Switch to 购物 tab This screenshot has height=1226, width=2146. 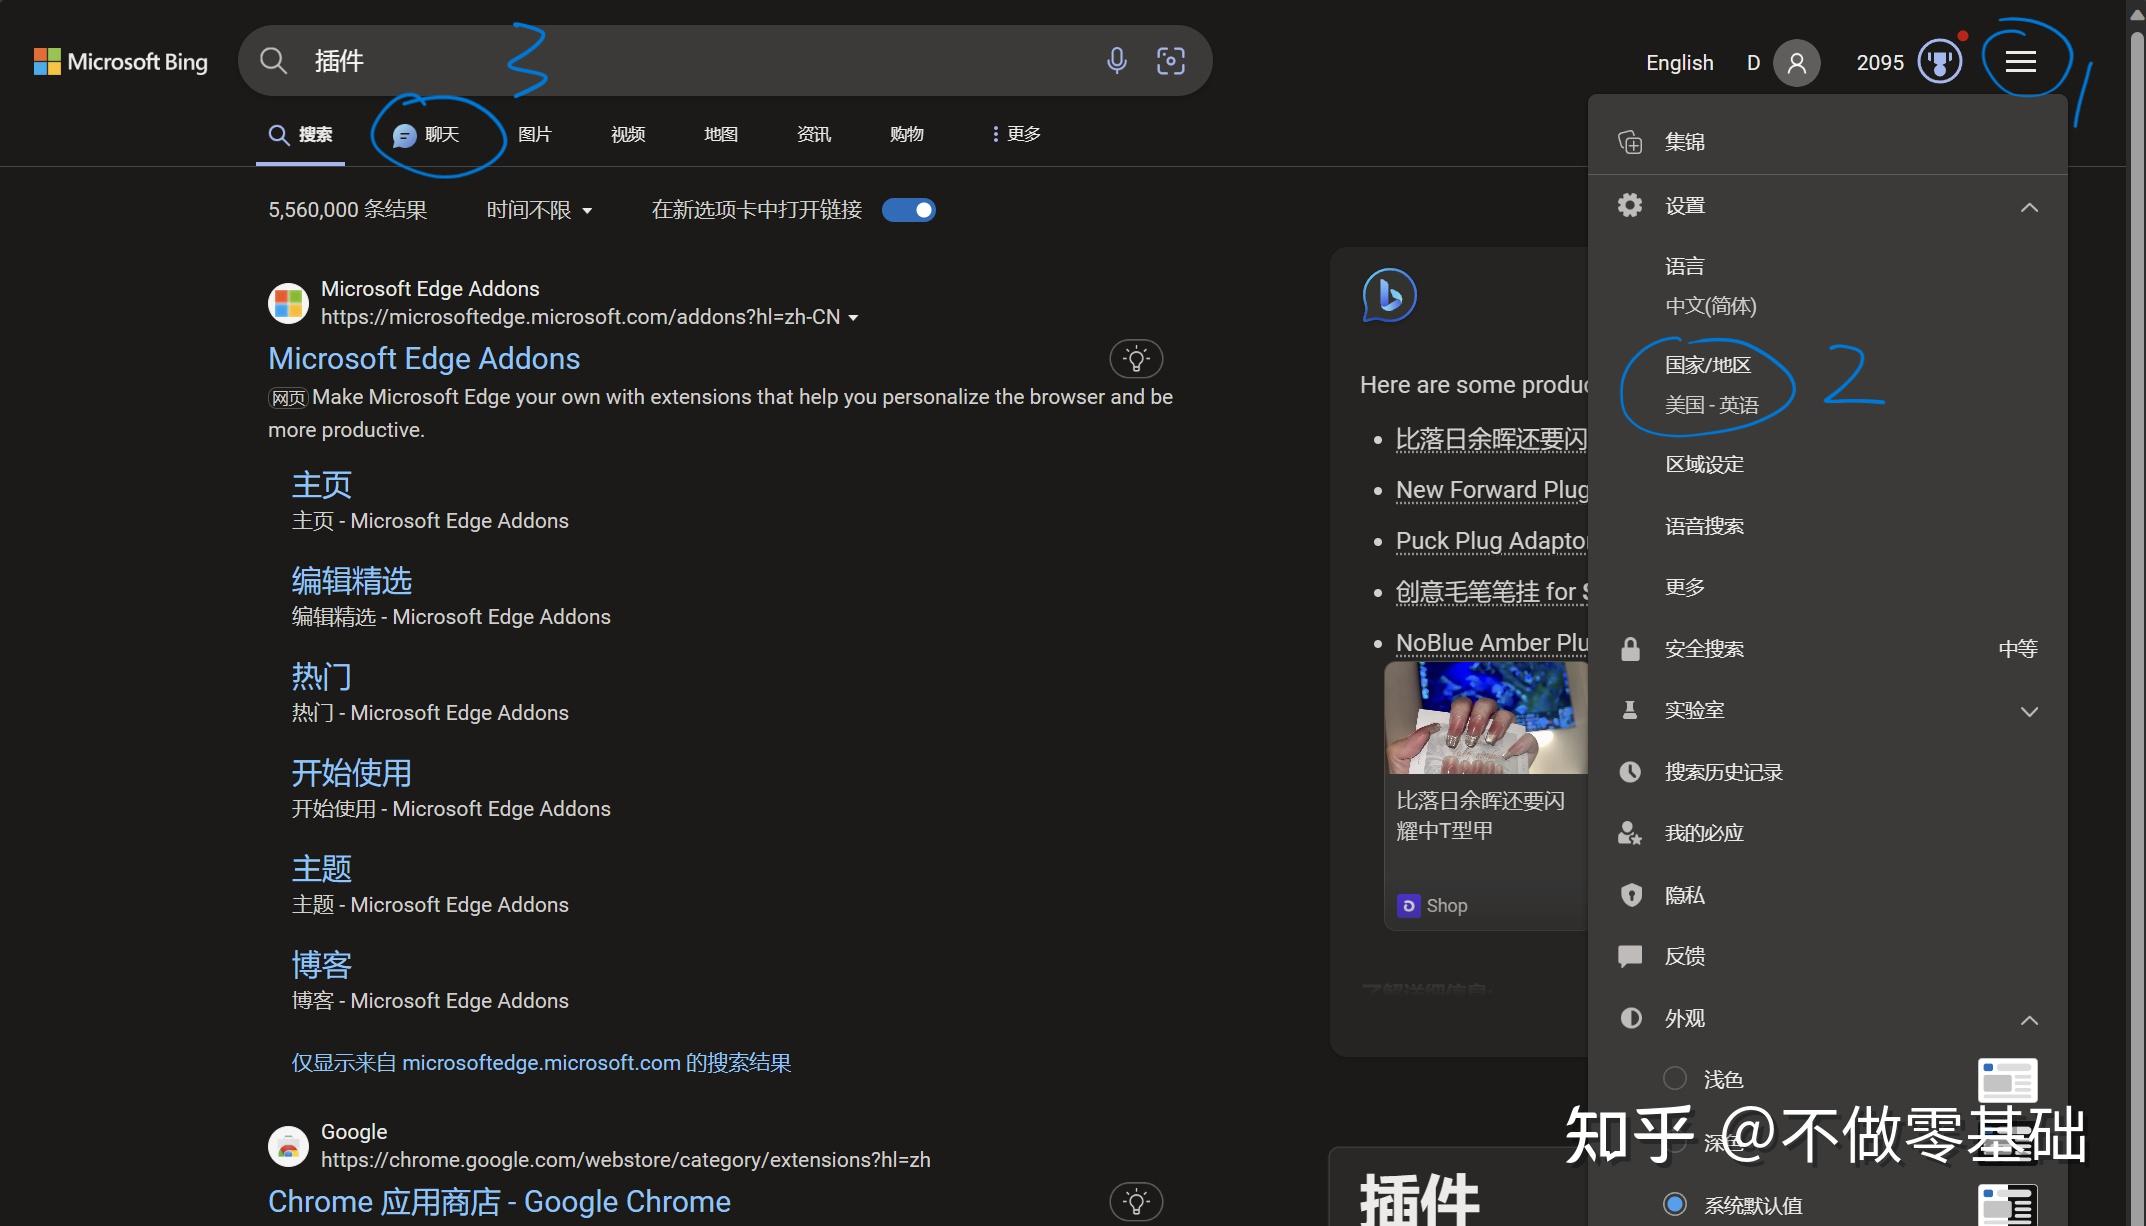pos(907,134)
